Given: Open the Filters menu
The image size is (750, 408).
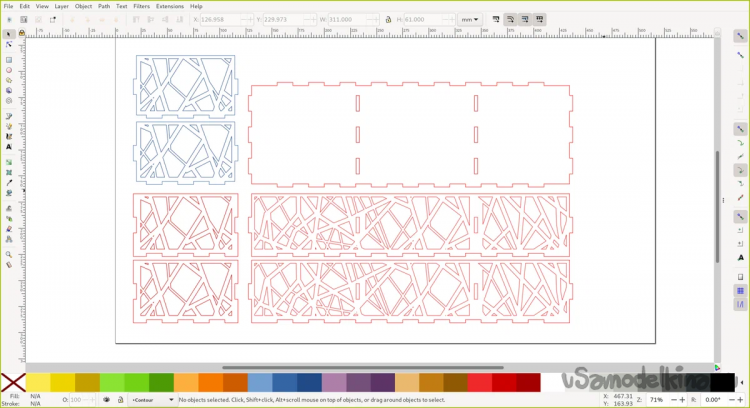Looking at the screenshot, I should click(141, 6).
